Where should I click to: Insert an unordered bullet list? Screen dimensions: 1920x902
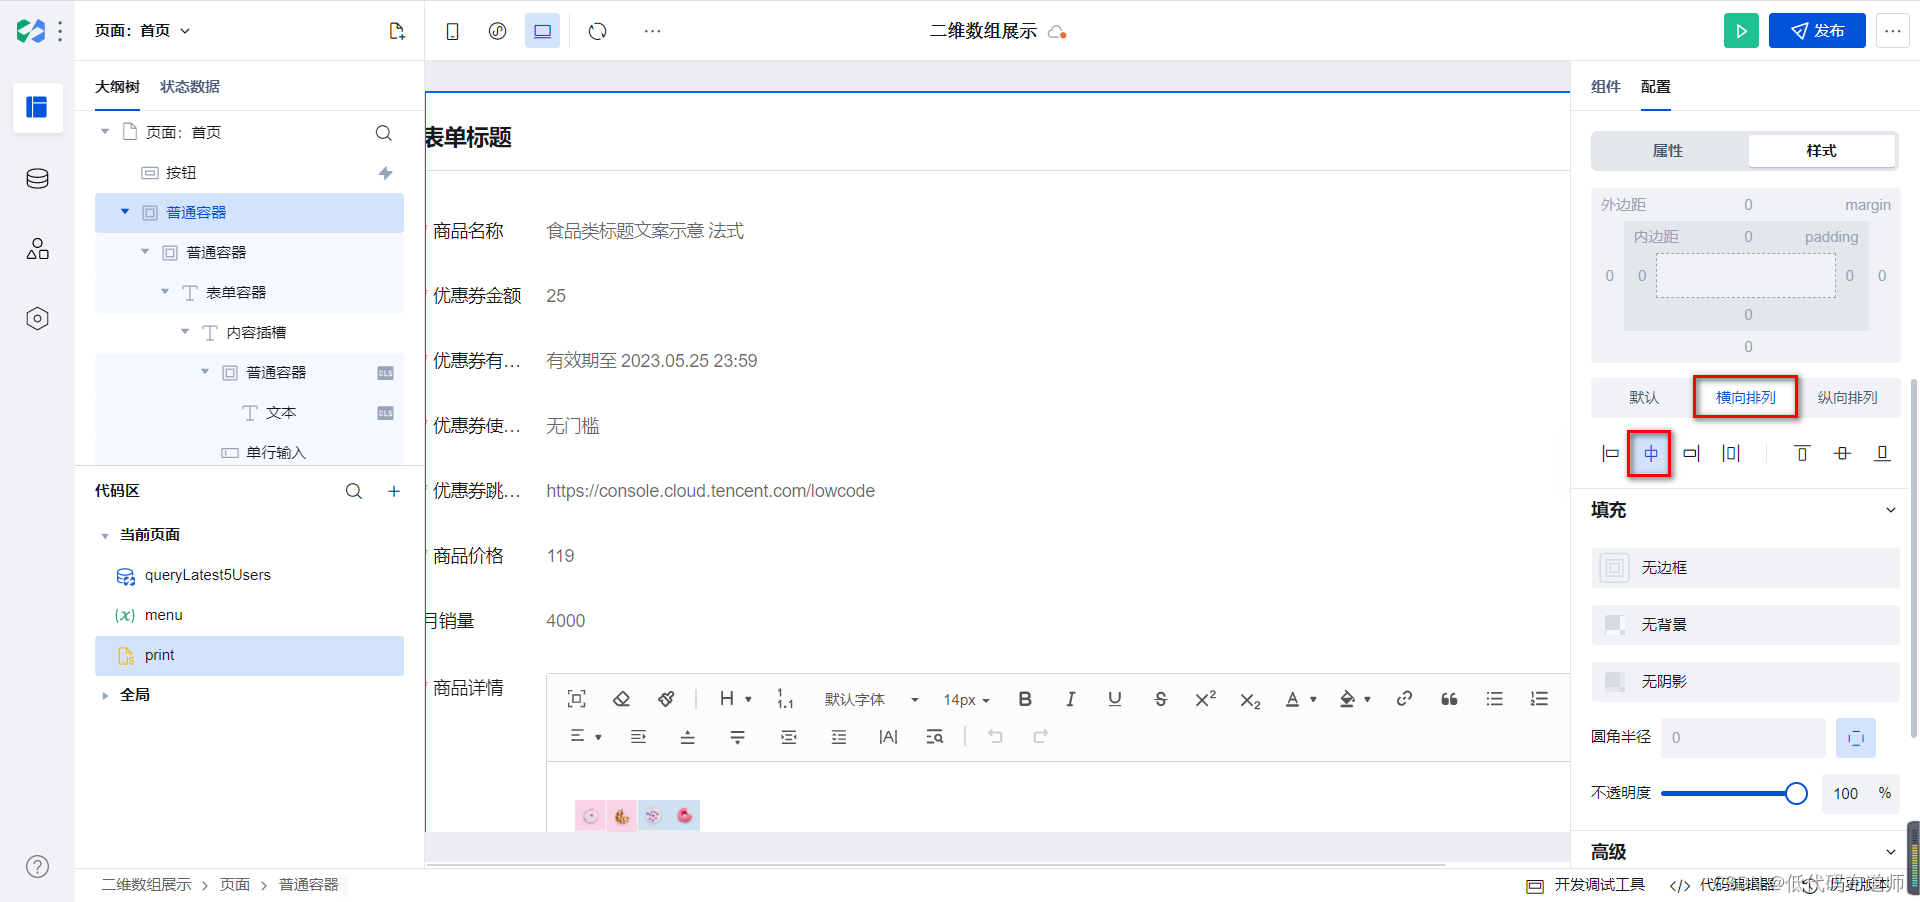click(1494, 699)
